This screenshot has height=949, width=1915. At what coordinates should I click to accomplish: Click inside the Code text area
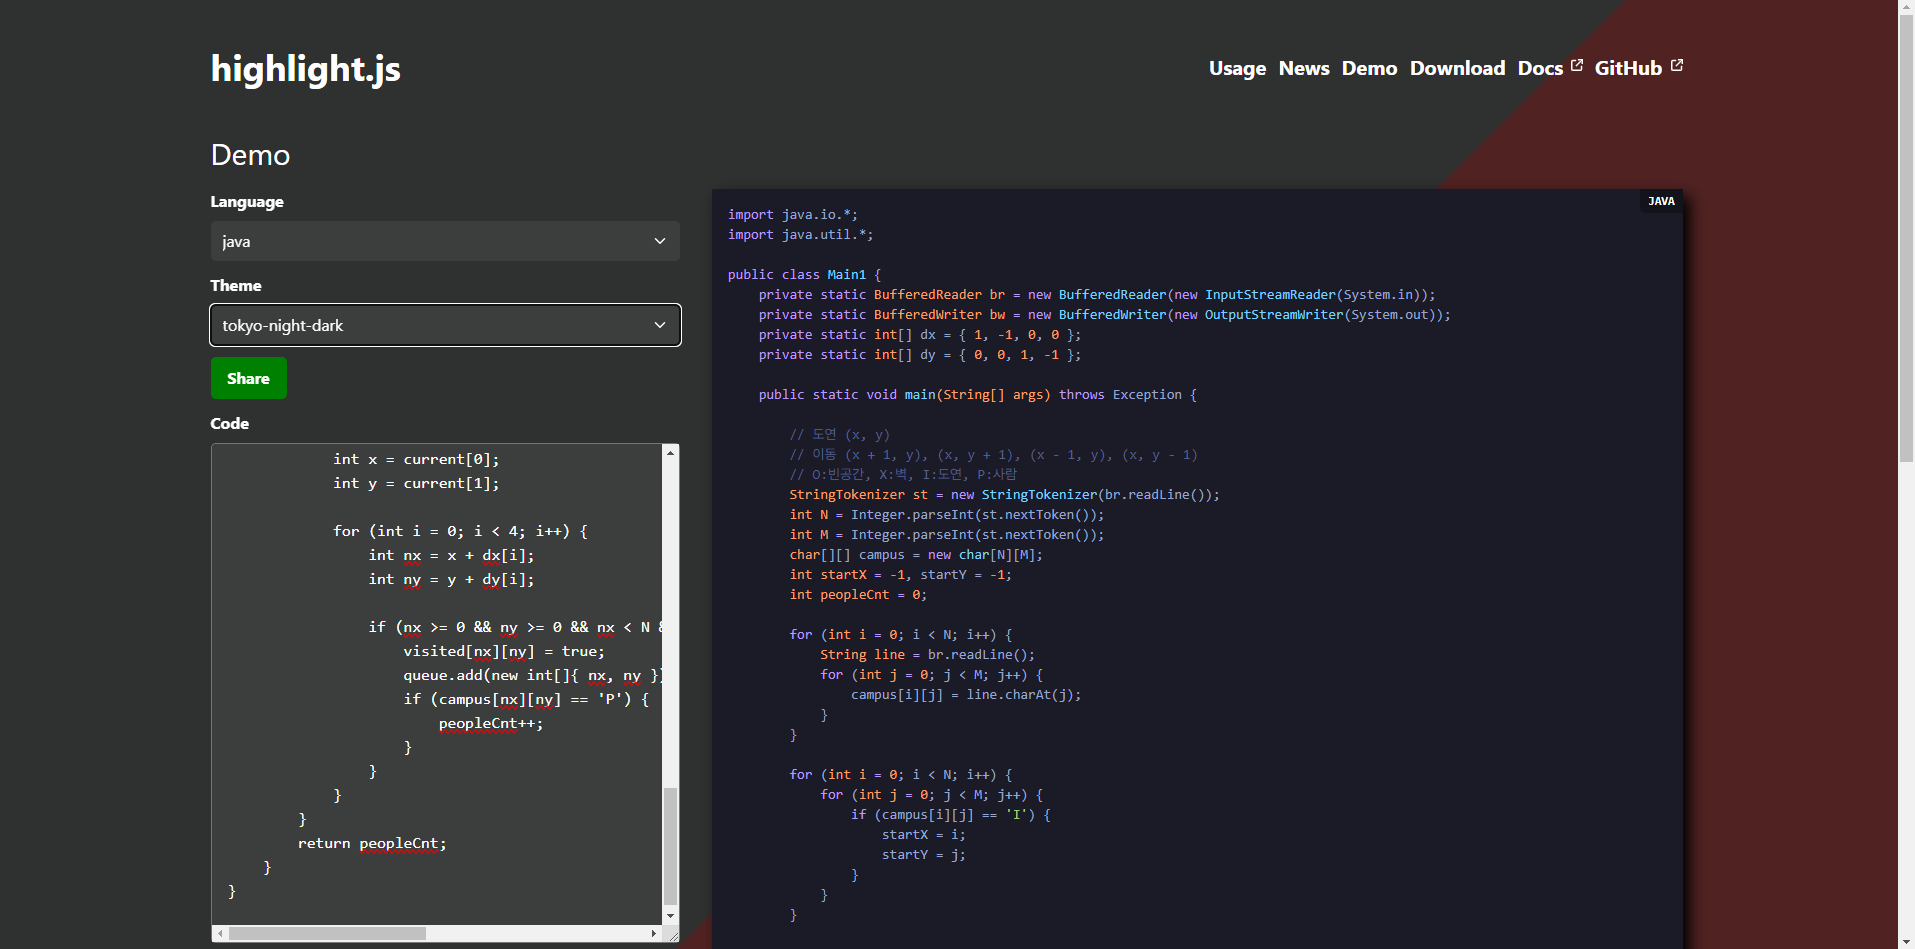tap(437, 684)
